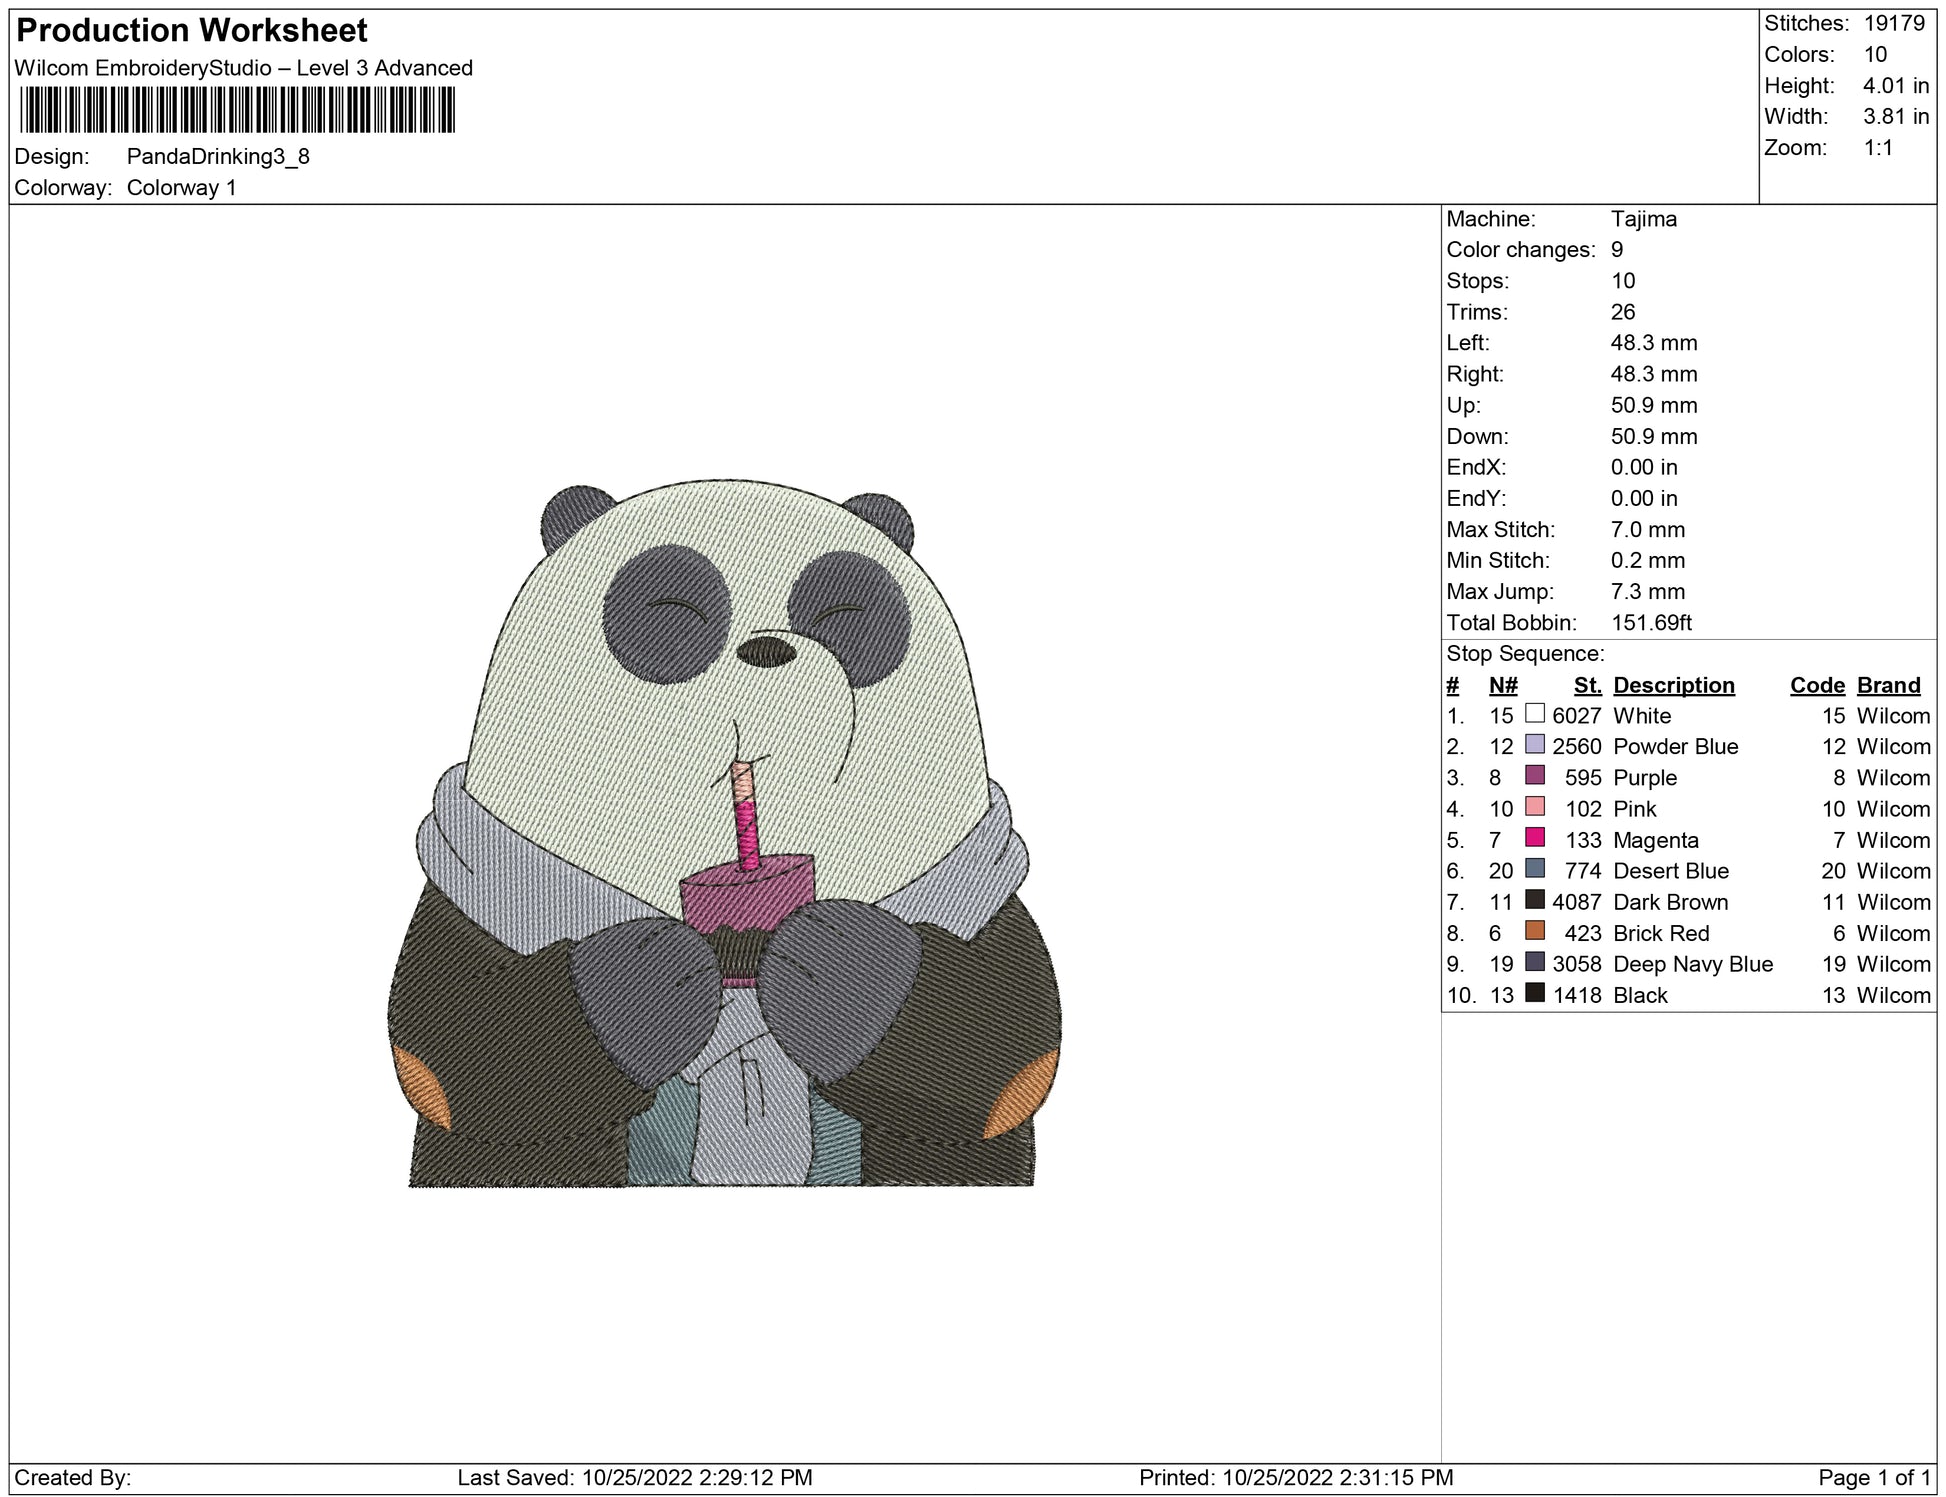
Task: Click the Deep Navy Blue swatch
Action: coord(1535,962)
